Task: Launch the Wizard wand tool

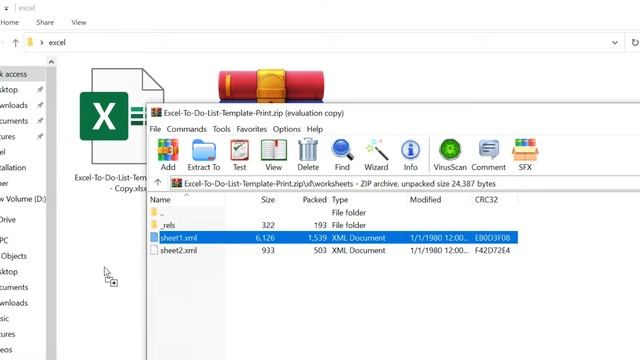Action: click(x=376, y=155)
